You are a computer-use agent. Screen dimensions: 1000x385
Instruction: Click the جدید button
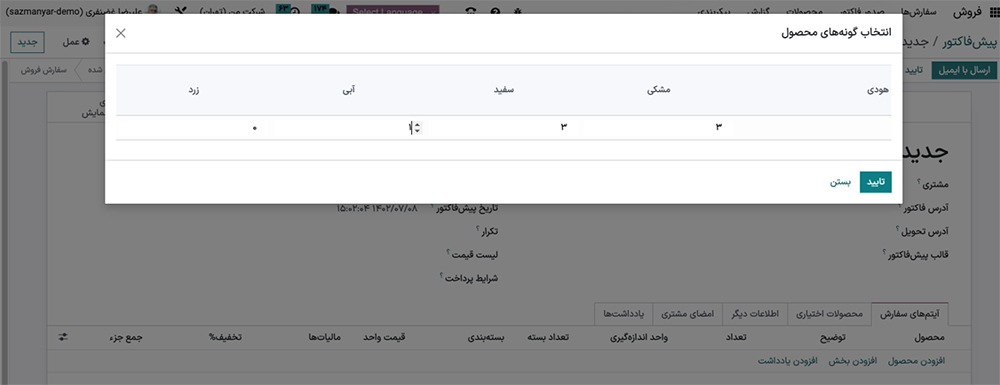click(x=27, y=42)
